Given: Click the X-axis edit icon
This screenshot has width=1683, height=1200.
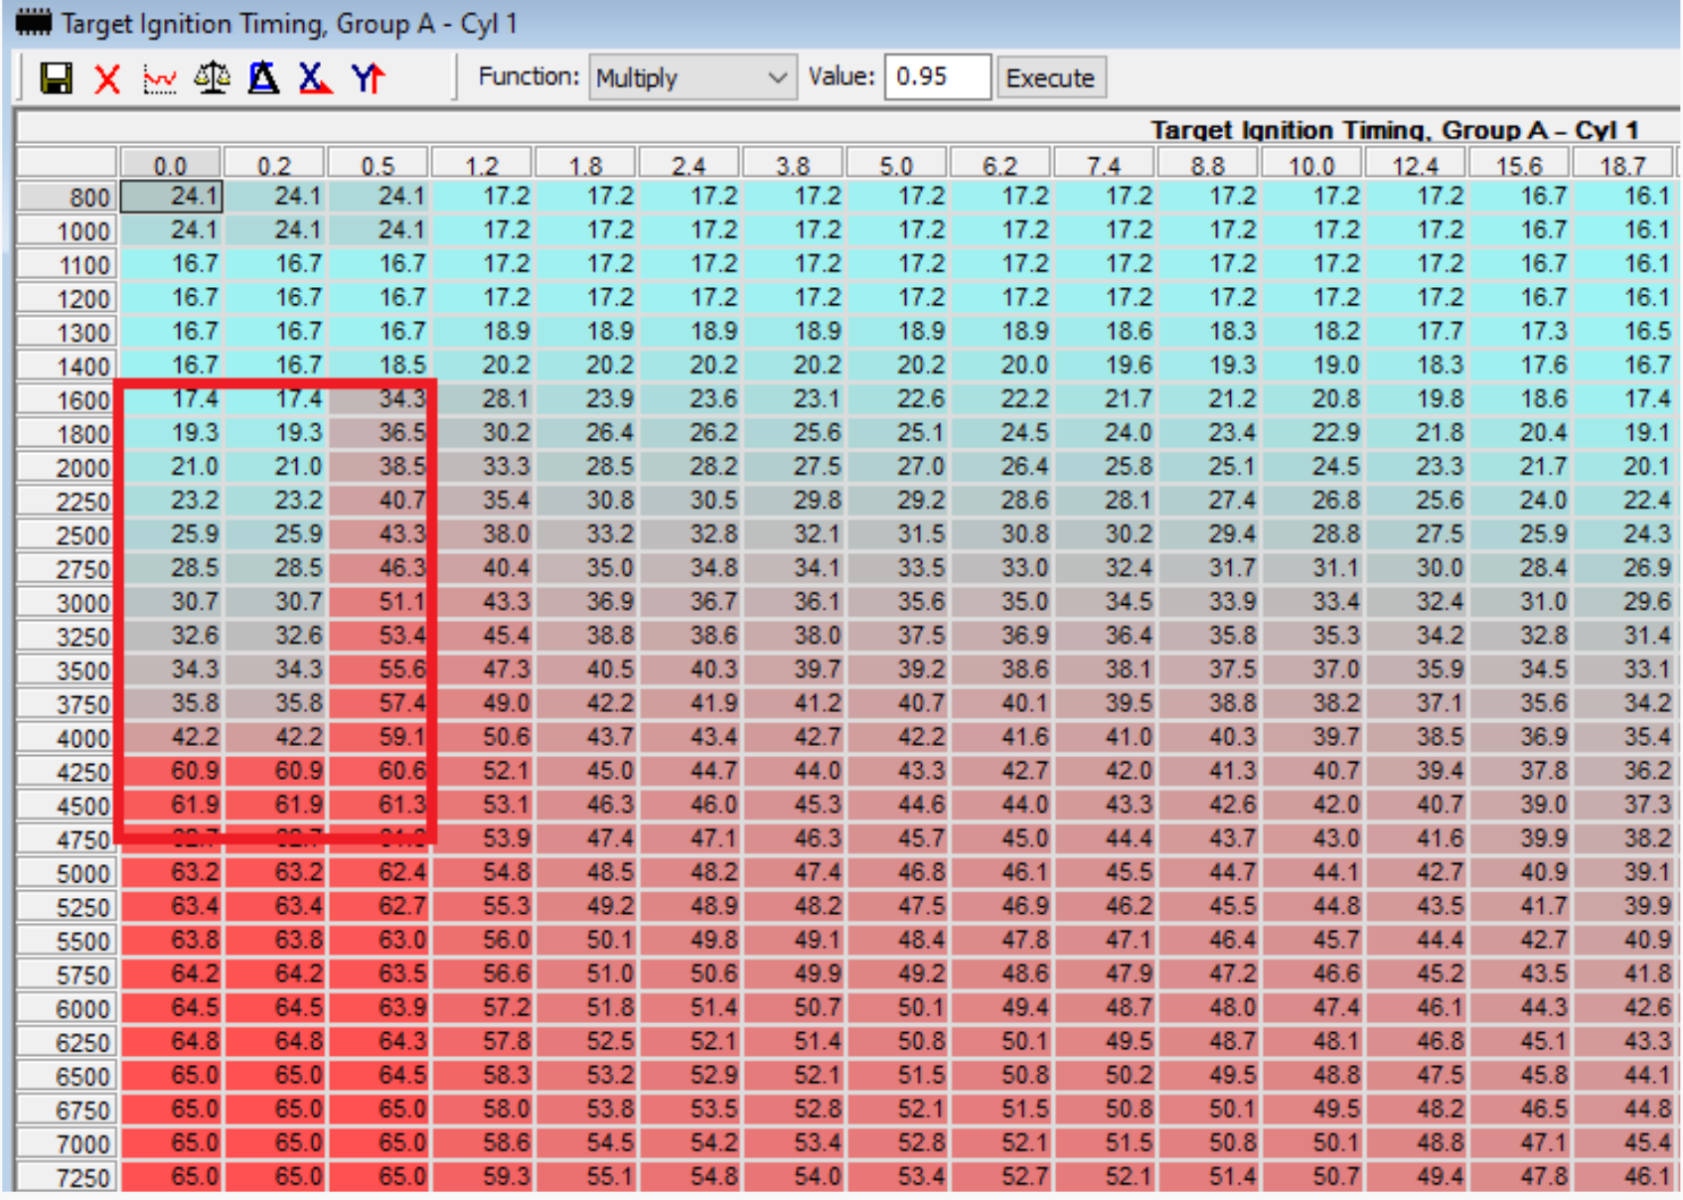Looking at the screenshot, I should (315, 78).
